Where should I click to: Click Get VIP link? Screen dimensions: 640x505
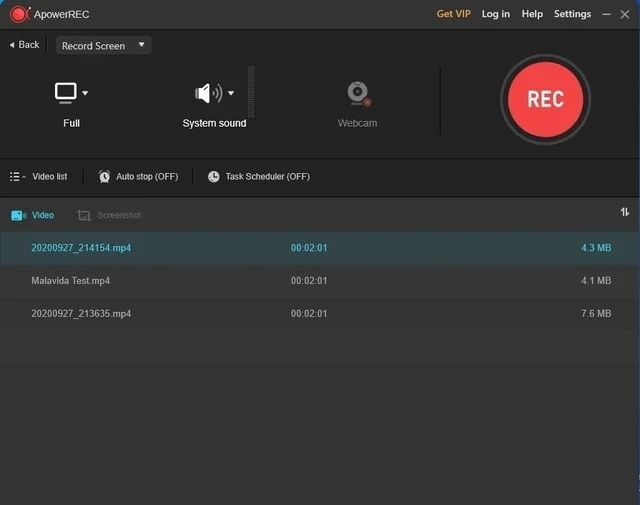(453, 14)
